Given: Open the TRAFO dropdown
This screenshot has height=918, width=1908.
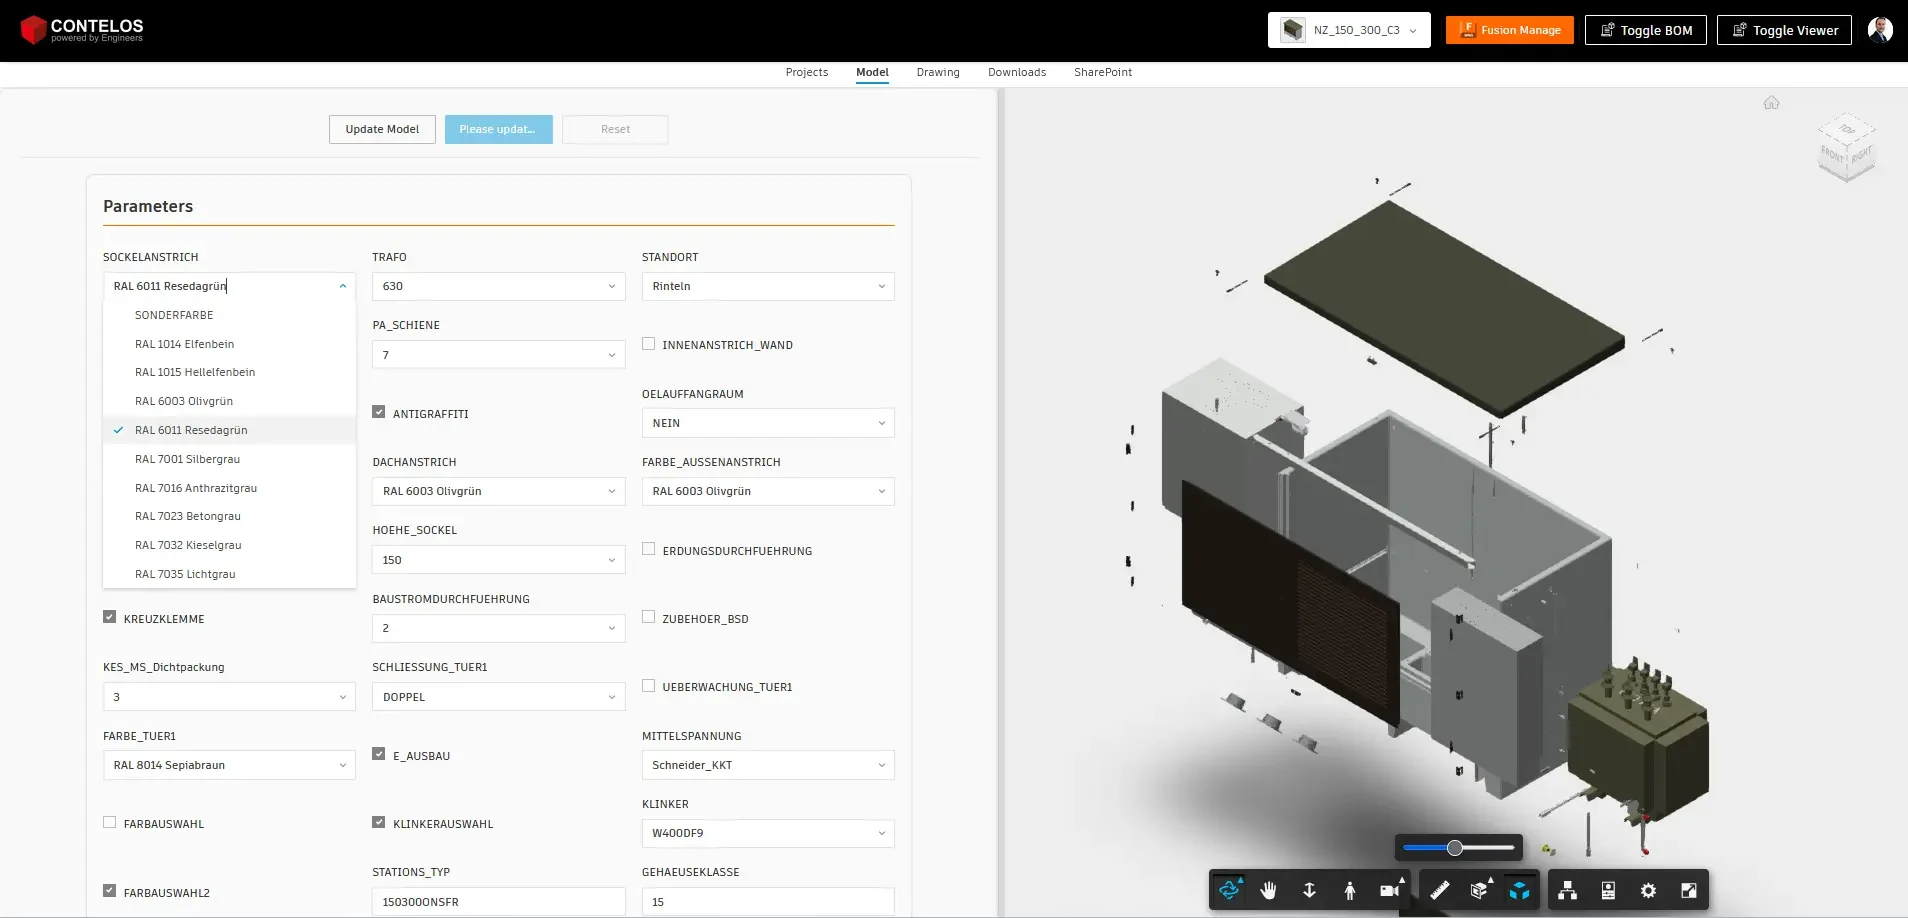Looking at the screenshot, I should tap(497, 286).
